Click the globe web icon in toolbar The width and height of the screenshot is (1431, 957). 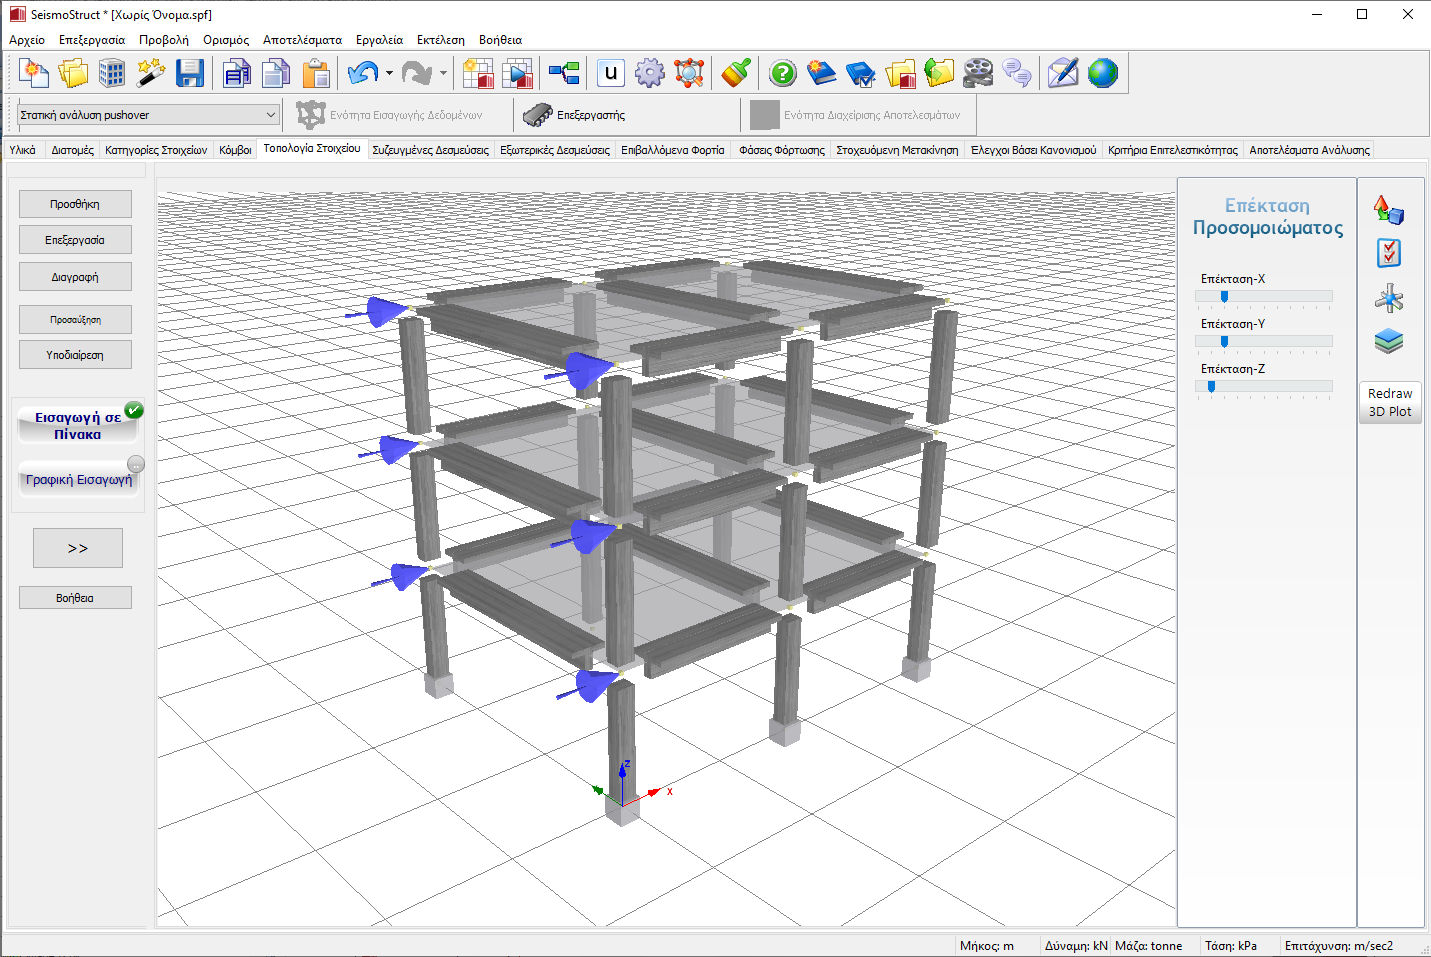[x=1103, y=73]
